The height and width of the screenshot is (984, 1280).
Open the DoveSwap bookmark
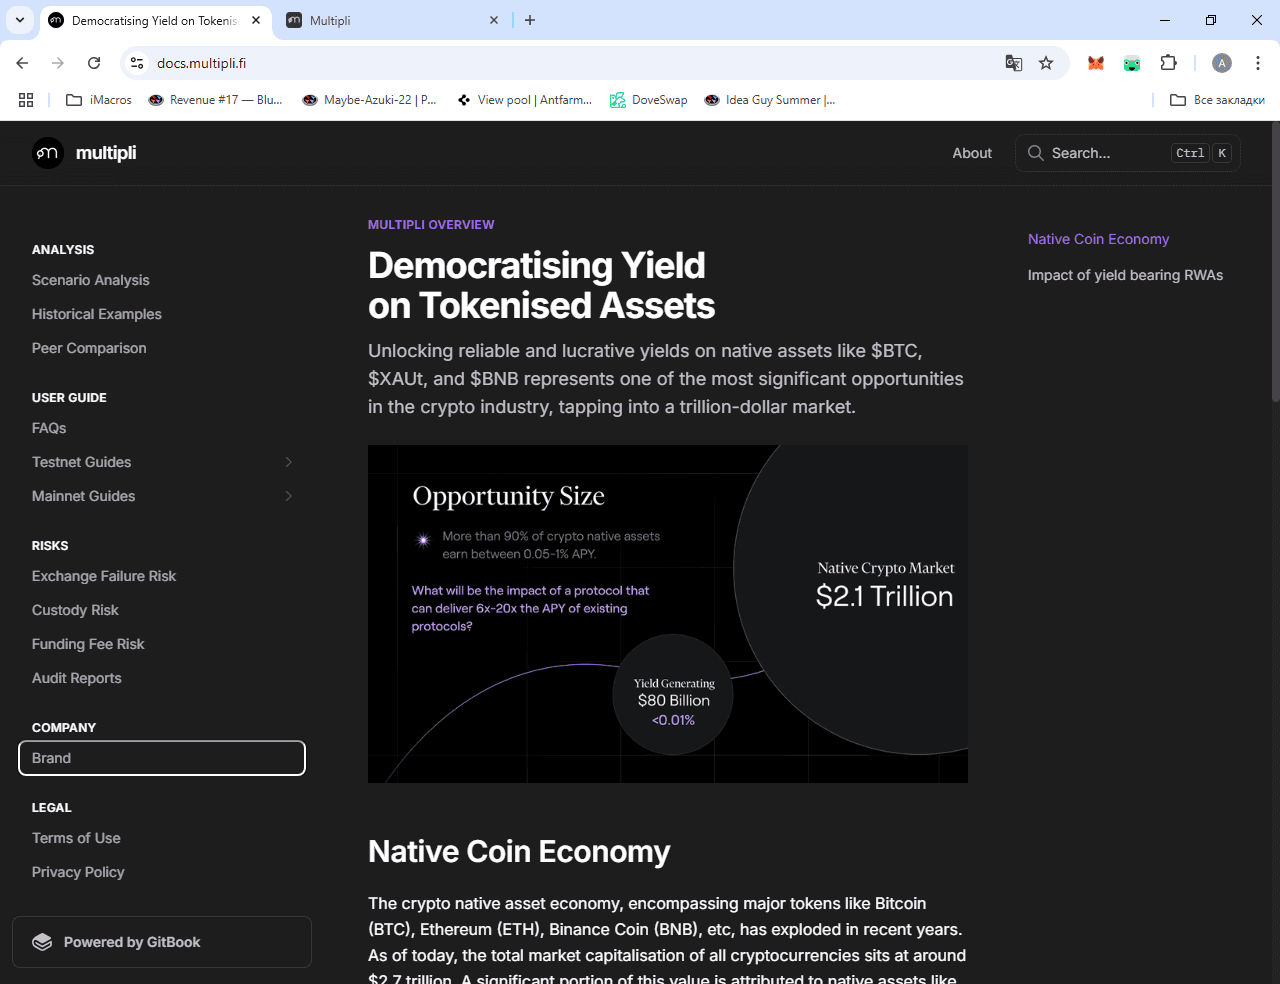coord(649,100)
